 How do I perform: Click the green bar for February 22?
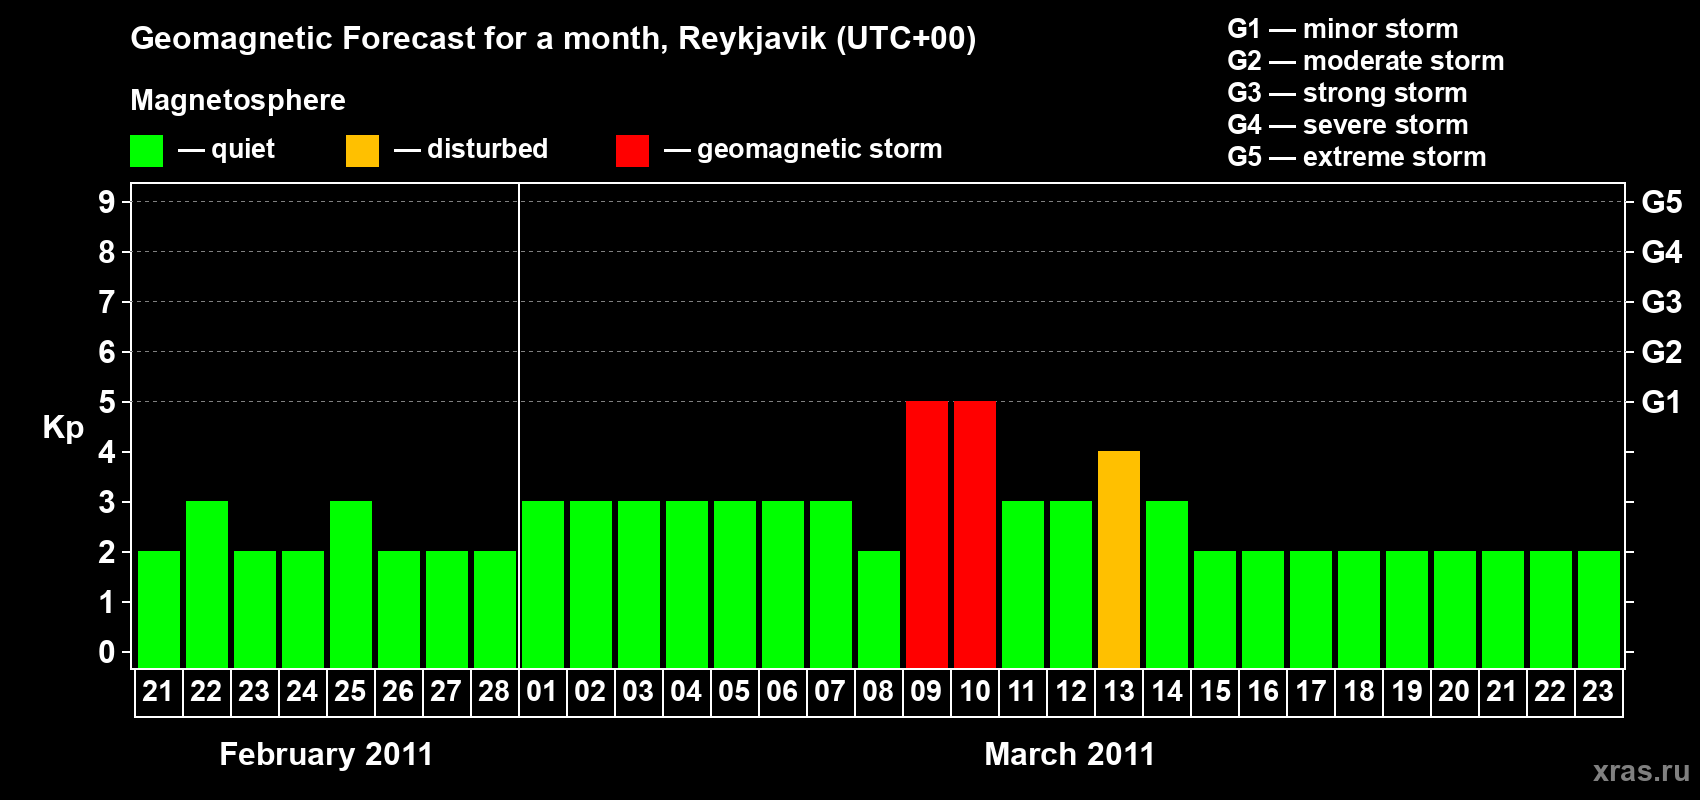tap(206, 585)
